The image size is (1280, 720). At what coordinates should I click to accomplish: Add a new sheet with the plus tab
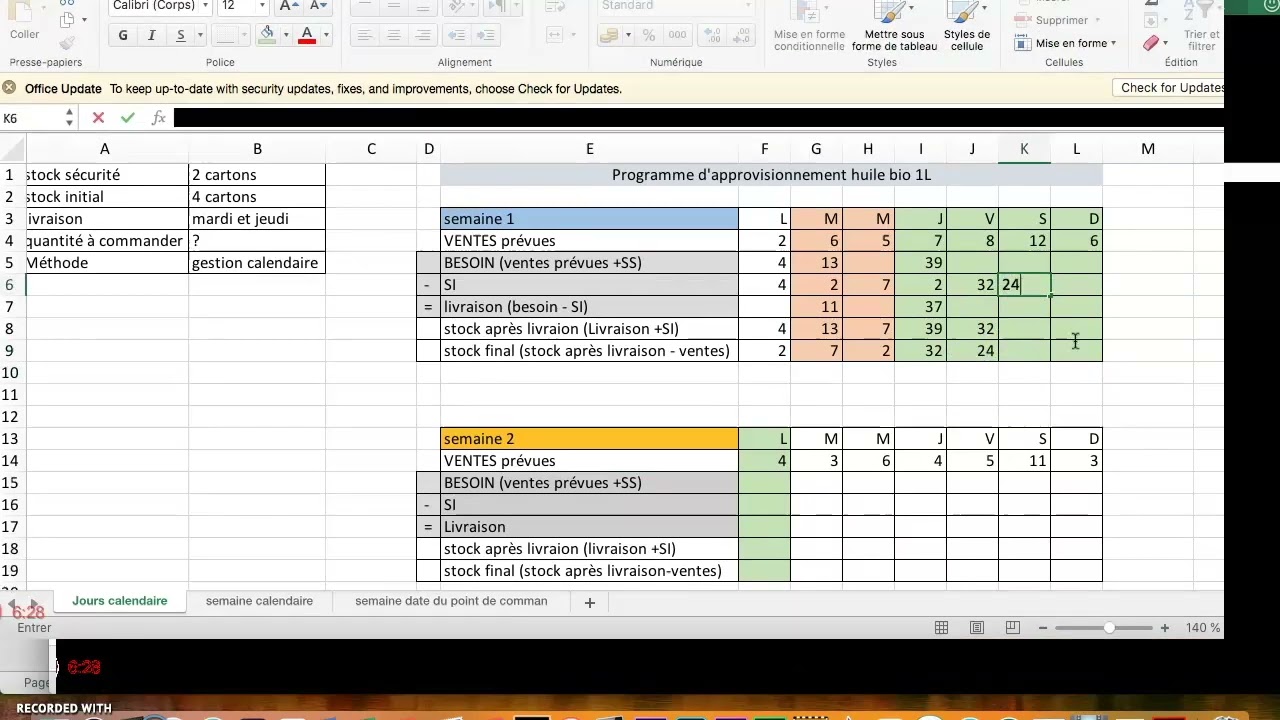(590, 602)
